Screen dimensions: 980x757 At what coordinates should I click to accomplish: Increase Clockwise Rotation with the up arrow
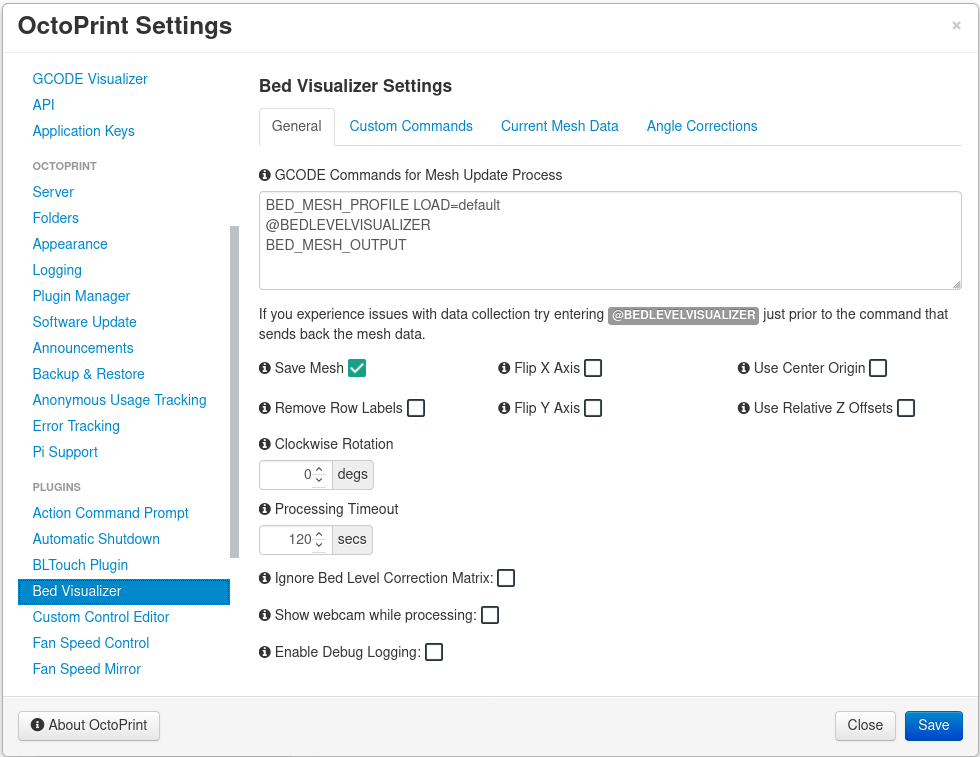[x=319, y=469]
